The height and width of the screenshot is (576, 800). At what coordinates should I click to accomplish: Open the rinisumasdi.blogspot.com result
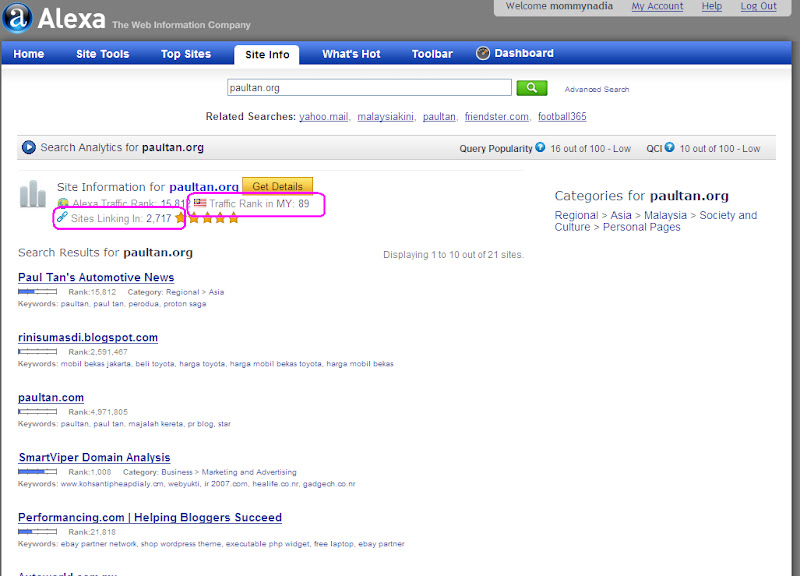tap(88, 338)
